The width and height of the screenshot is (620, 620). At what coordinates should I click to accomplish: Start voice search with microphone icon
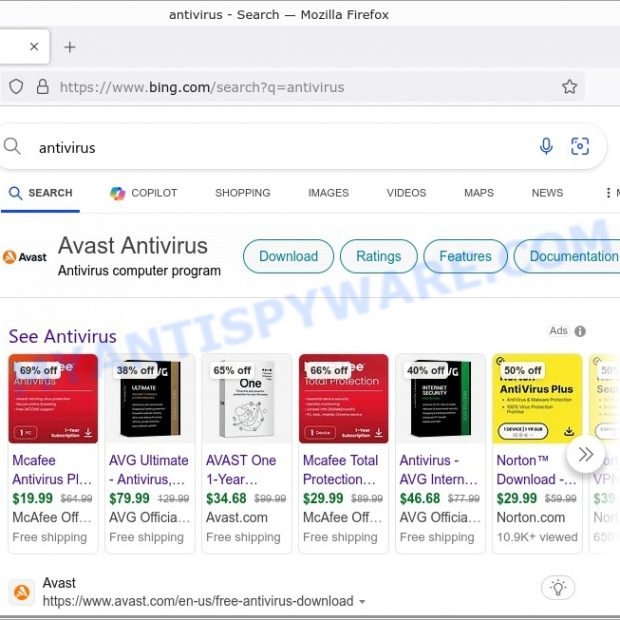(x=546, y=146)
